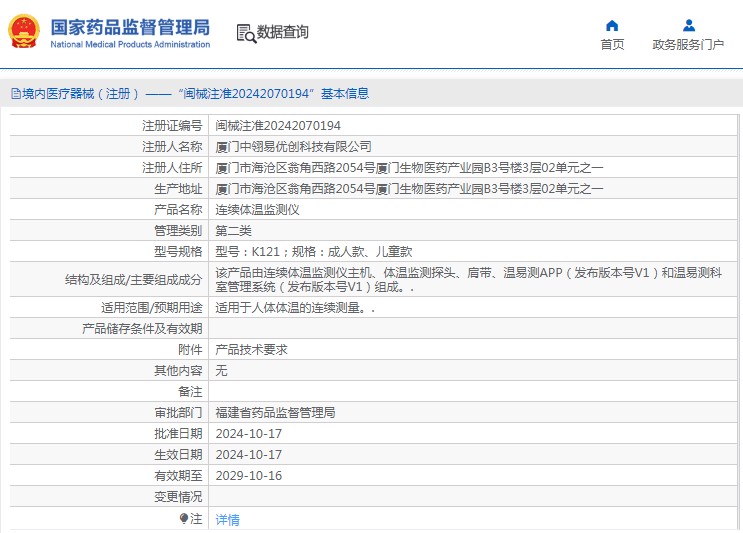
Task: Click the 注册人住所 label
Action: coord(172,168)
